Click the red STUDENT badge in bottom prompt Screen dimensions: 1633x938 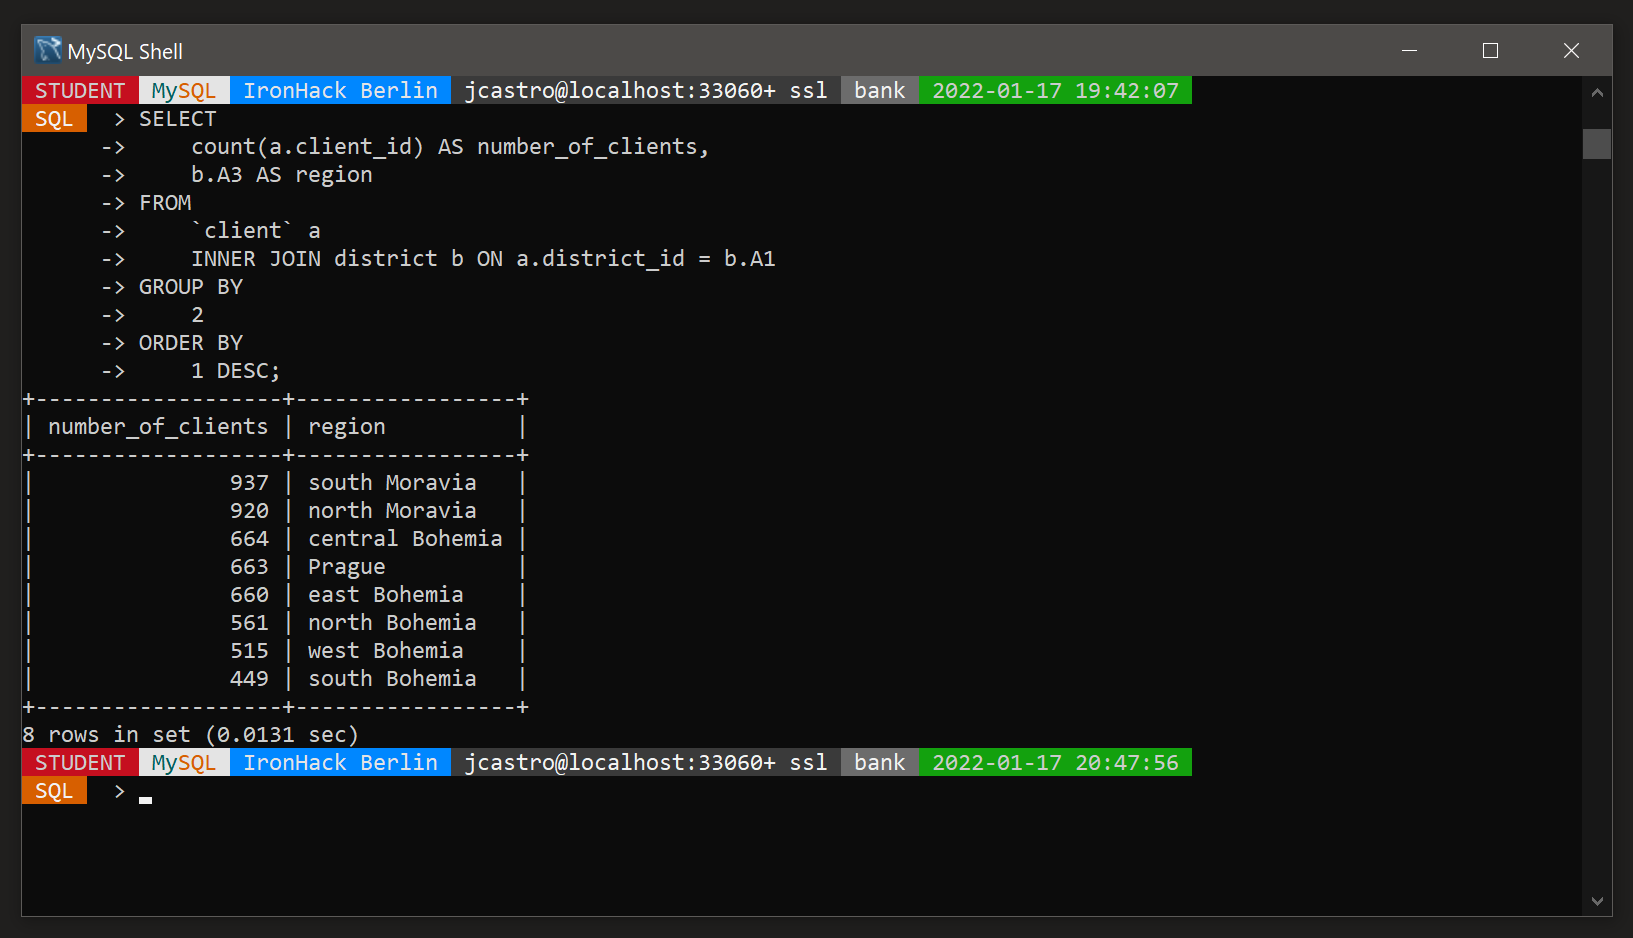click(80, 762)
